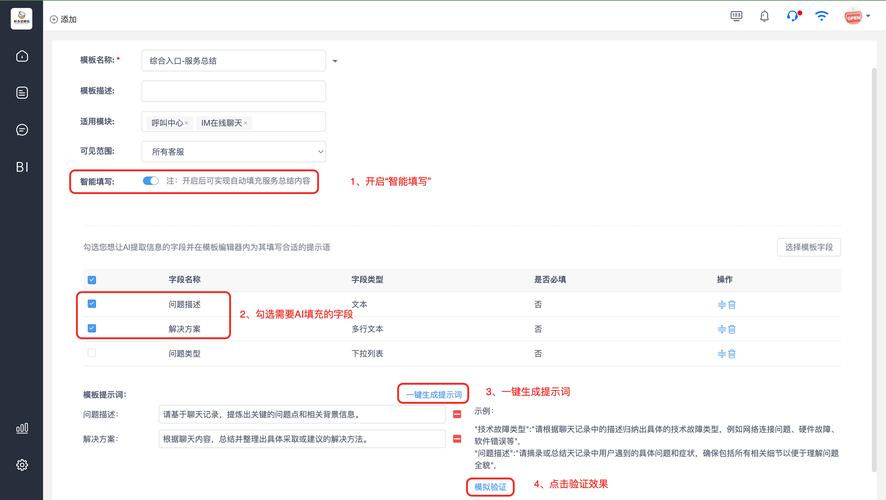
Task: Toggle the select-all checkbox in the table header
Action: tap(92, 280)
